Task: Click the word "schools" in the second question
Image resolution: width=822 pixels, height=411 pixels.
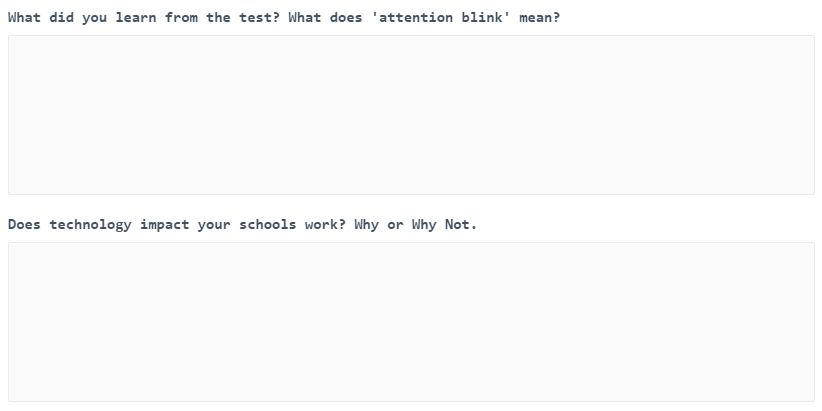Action: tap(267, 224)
